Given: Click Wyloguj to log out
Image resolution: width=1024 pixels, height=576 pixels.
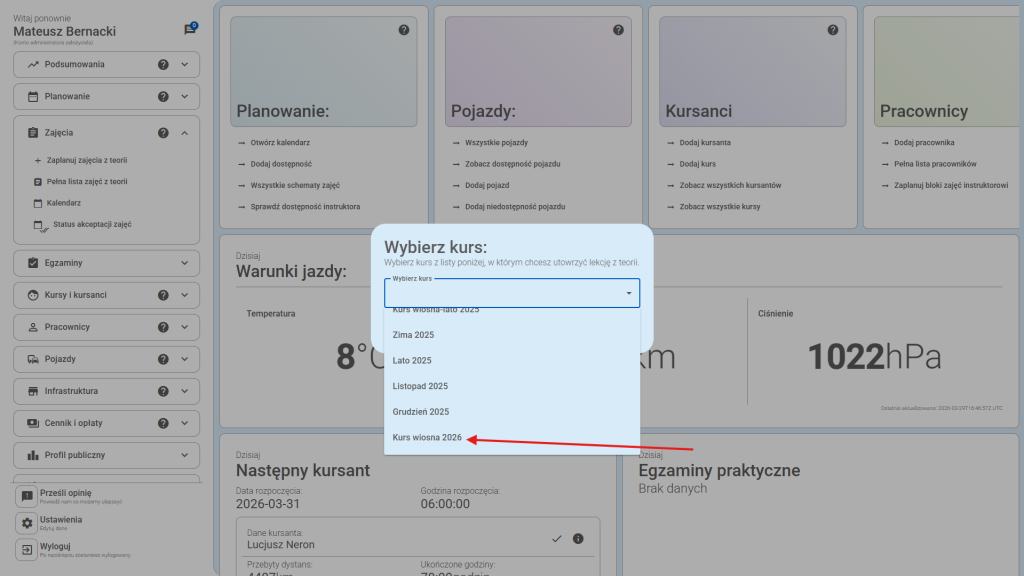Looking at the screenshot, I should [x=55, y=547].
